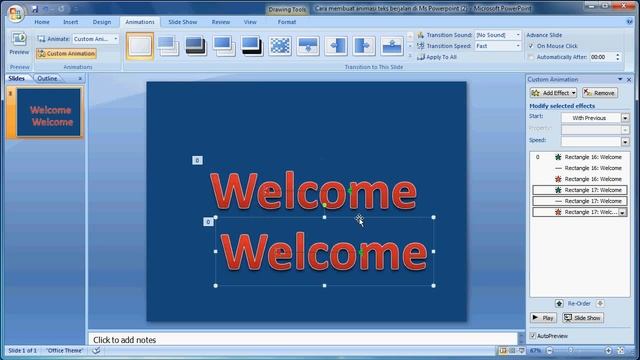This screenshot has height=360, width=640.
Task: Click the notes area to add notes
Action: pos(302,340)
